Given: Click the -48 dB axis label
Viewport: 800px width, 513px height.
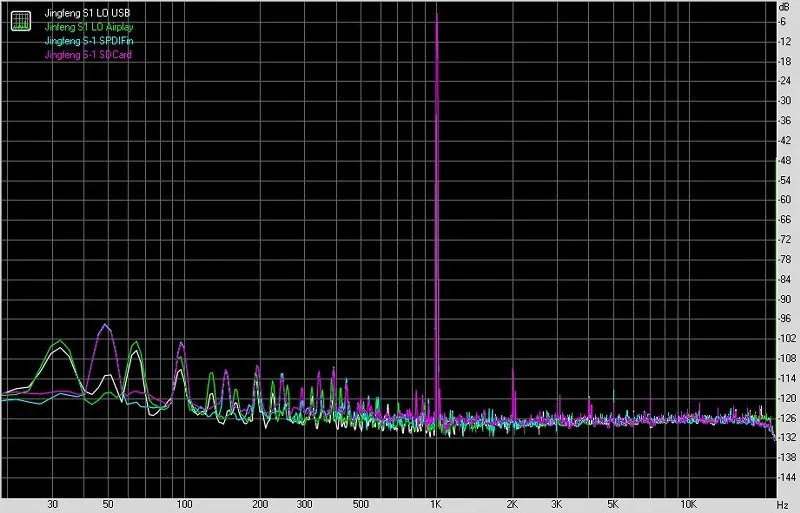Looking at the screenshot, I should pos(784,160).
